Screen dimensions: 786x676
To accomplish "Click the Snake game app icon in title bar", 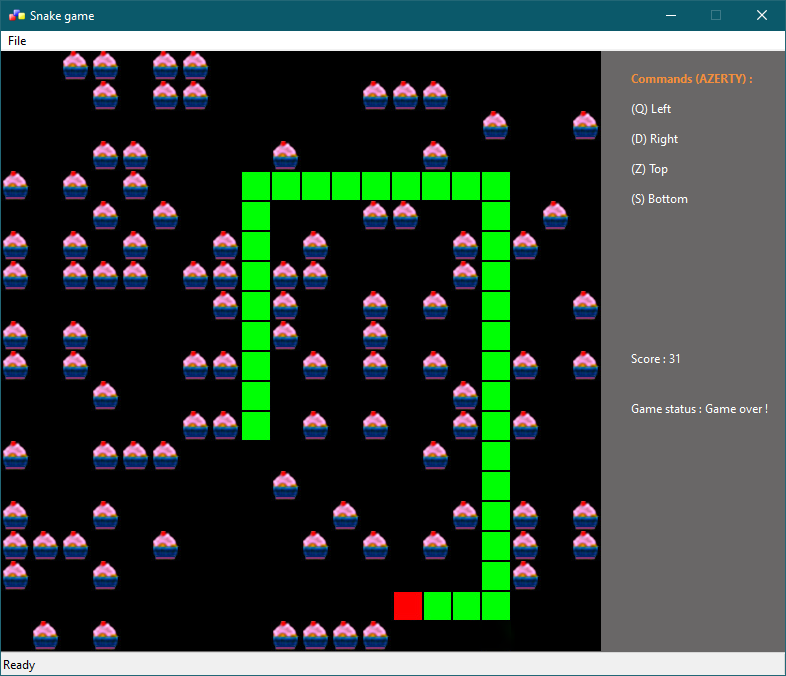I will (x=17, y=16).
